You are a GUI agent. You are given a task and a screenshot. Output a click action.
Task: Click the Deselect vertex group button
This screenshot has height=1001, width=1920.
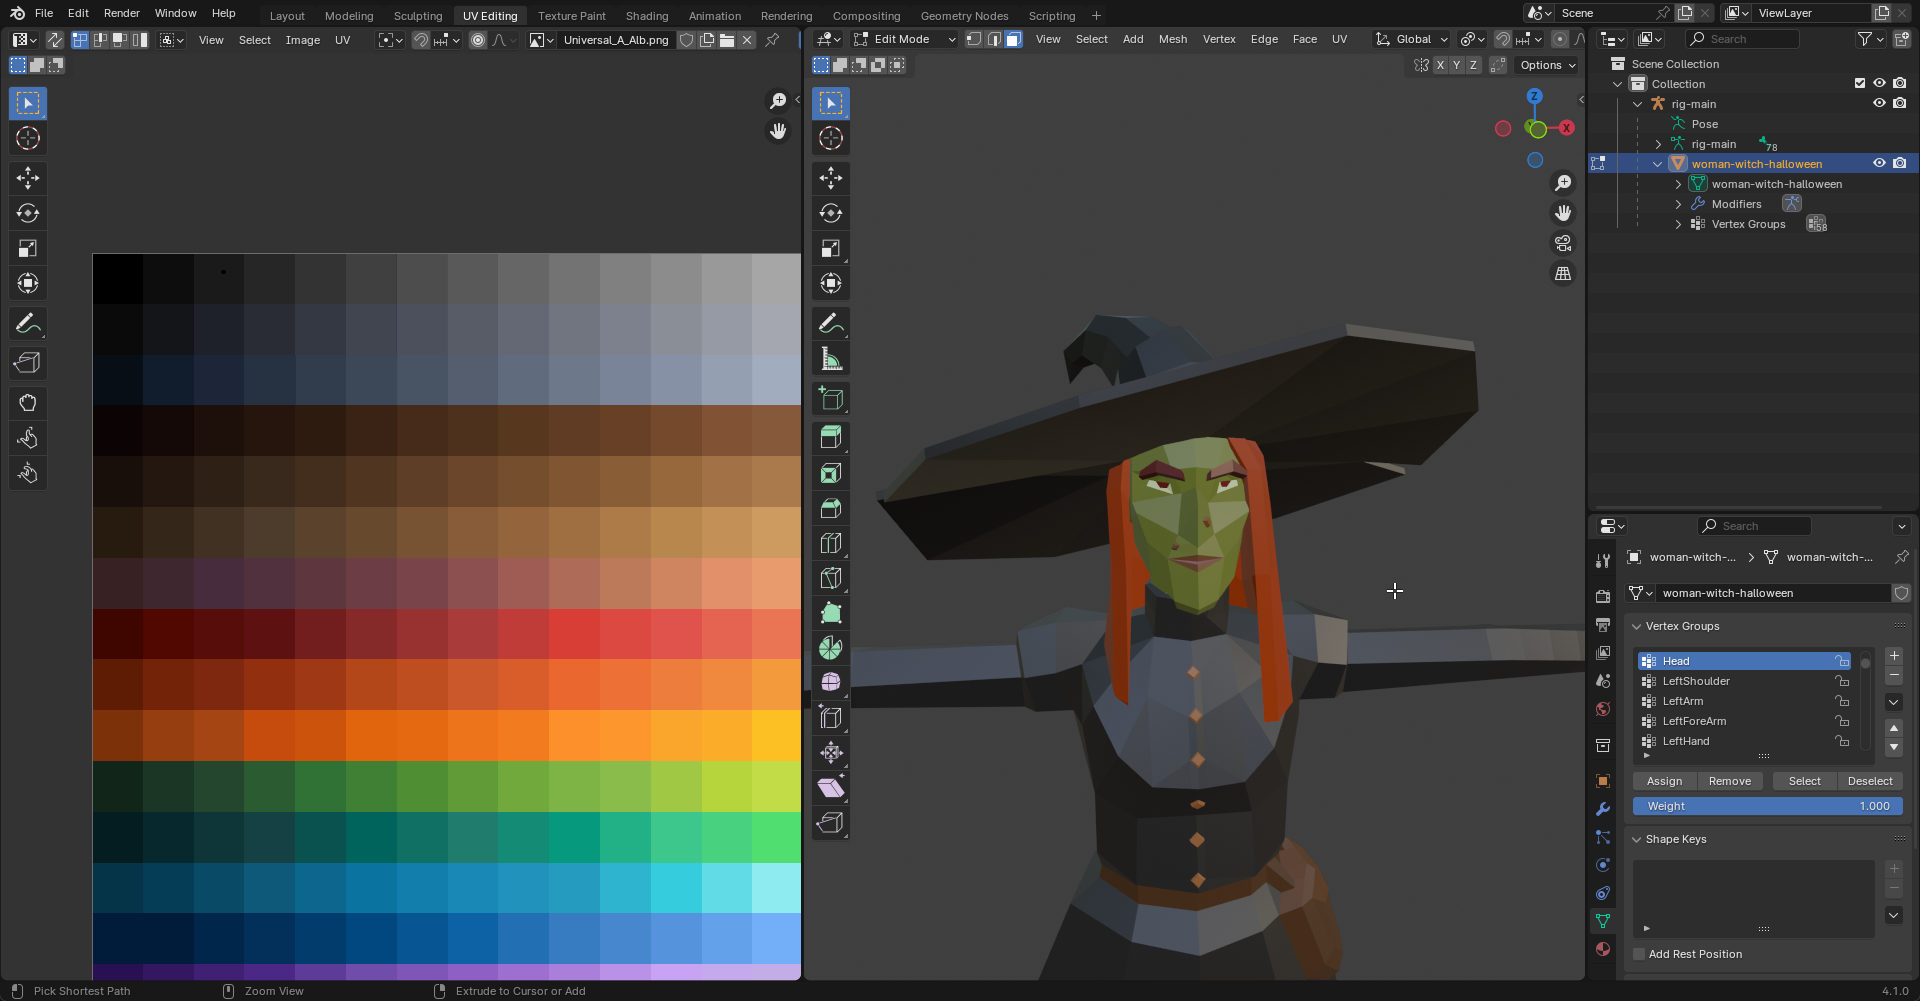point(1869,781)
